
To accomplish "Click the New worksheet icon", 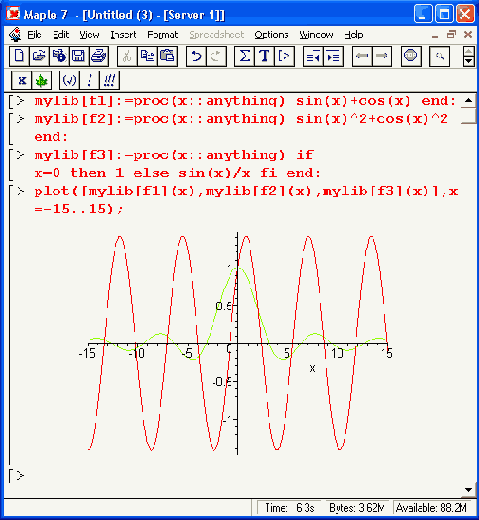I will tap(19, 56).
